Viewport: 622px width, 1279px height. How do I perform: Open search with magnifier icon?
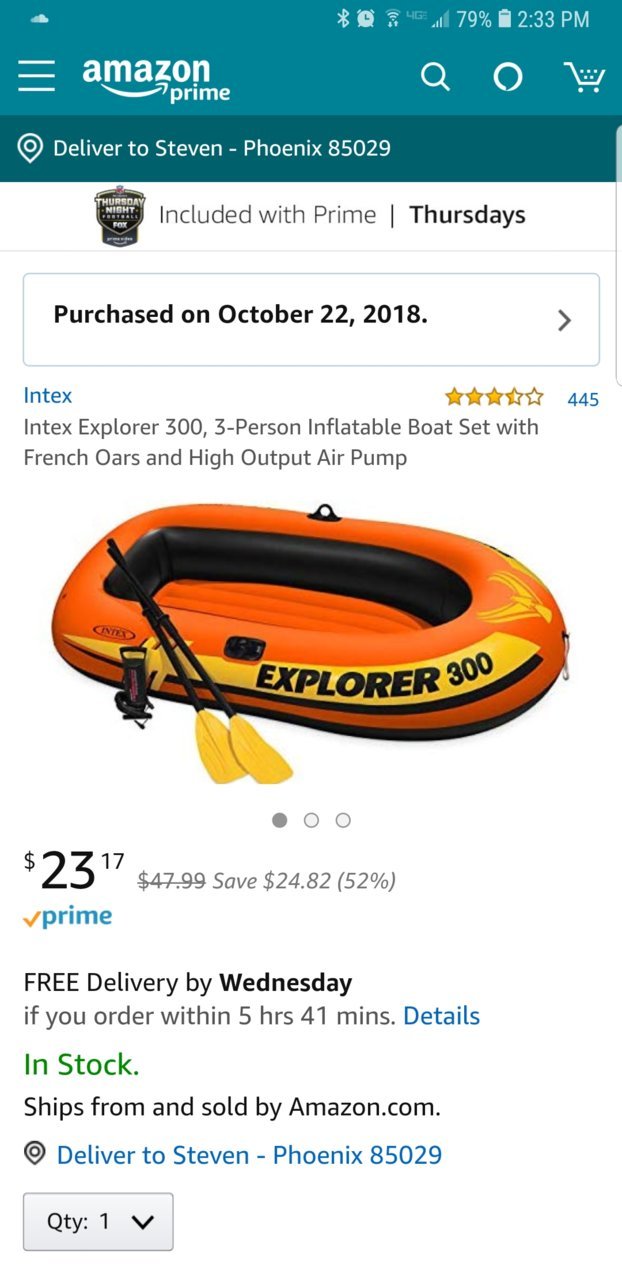coord(435,77)
